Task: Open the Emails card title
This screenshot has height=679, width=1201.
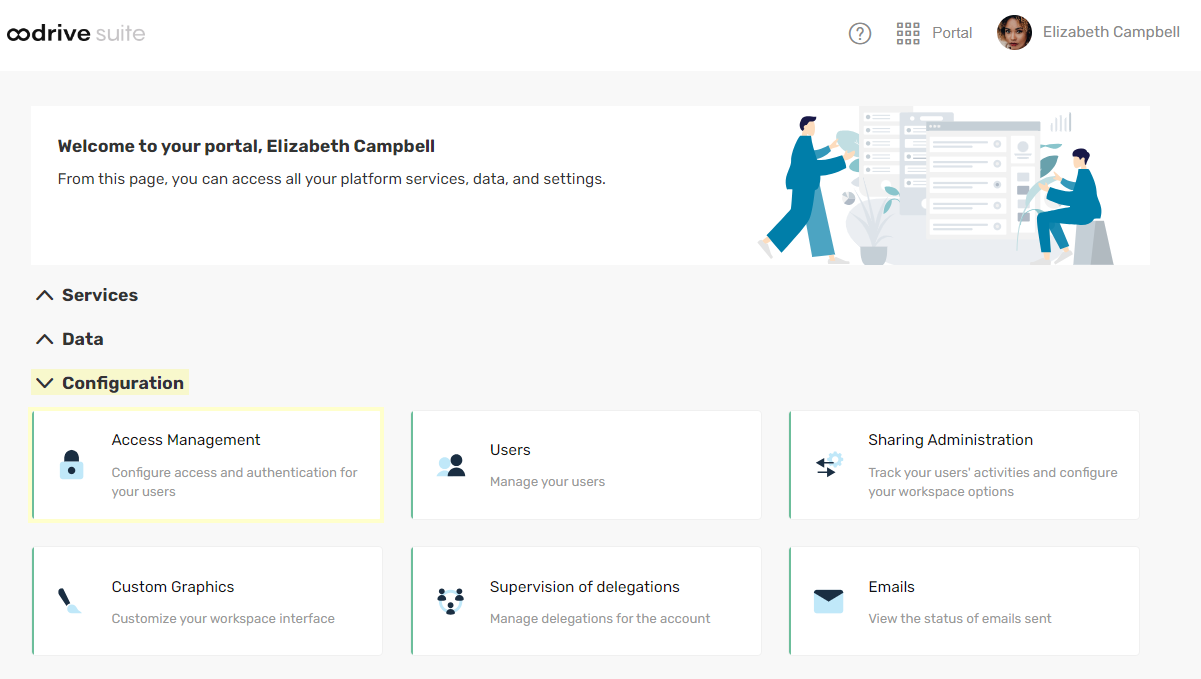Action: click(891, 587)
